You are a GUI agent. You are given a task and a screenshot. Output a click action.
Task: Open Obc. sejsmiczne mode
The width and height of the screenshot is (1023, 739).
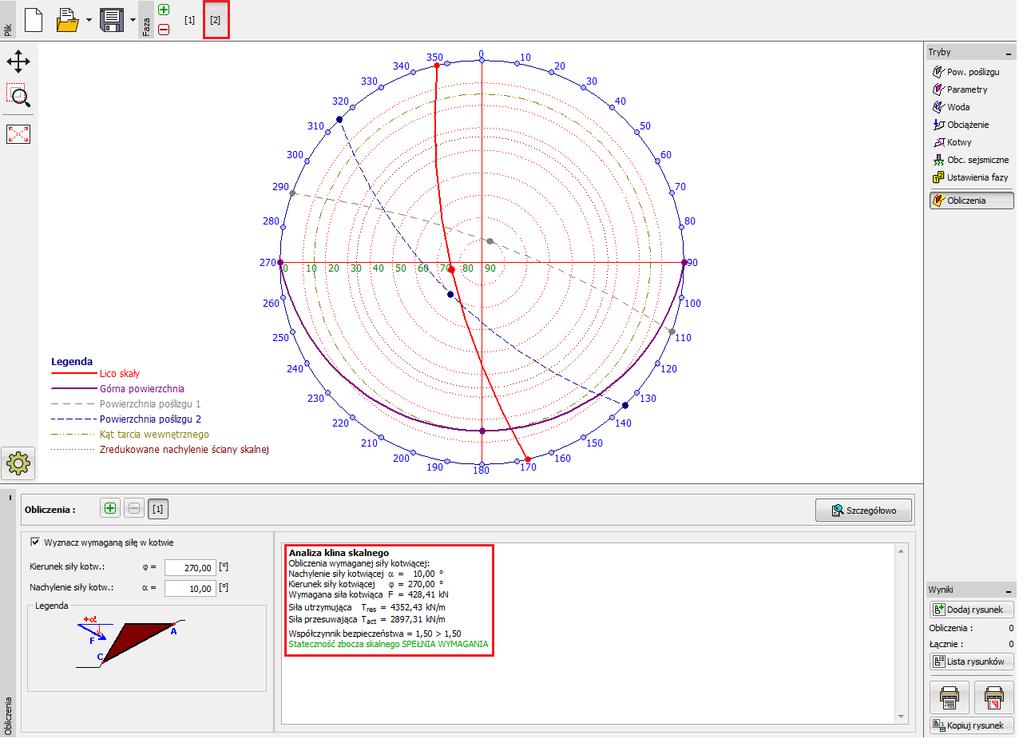pyautogui.click(x=971, y=160)
